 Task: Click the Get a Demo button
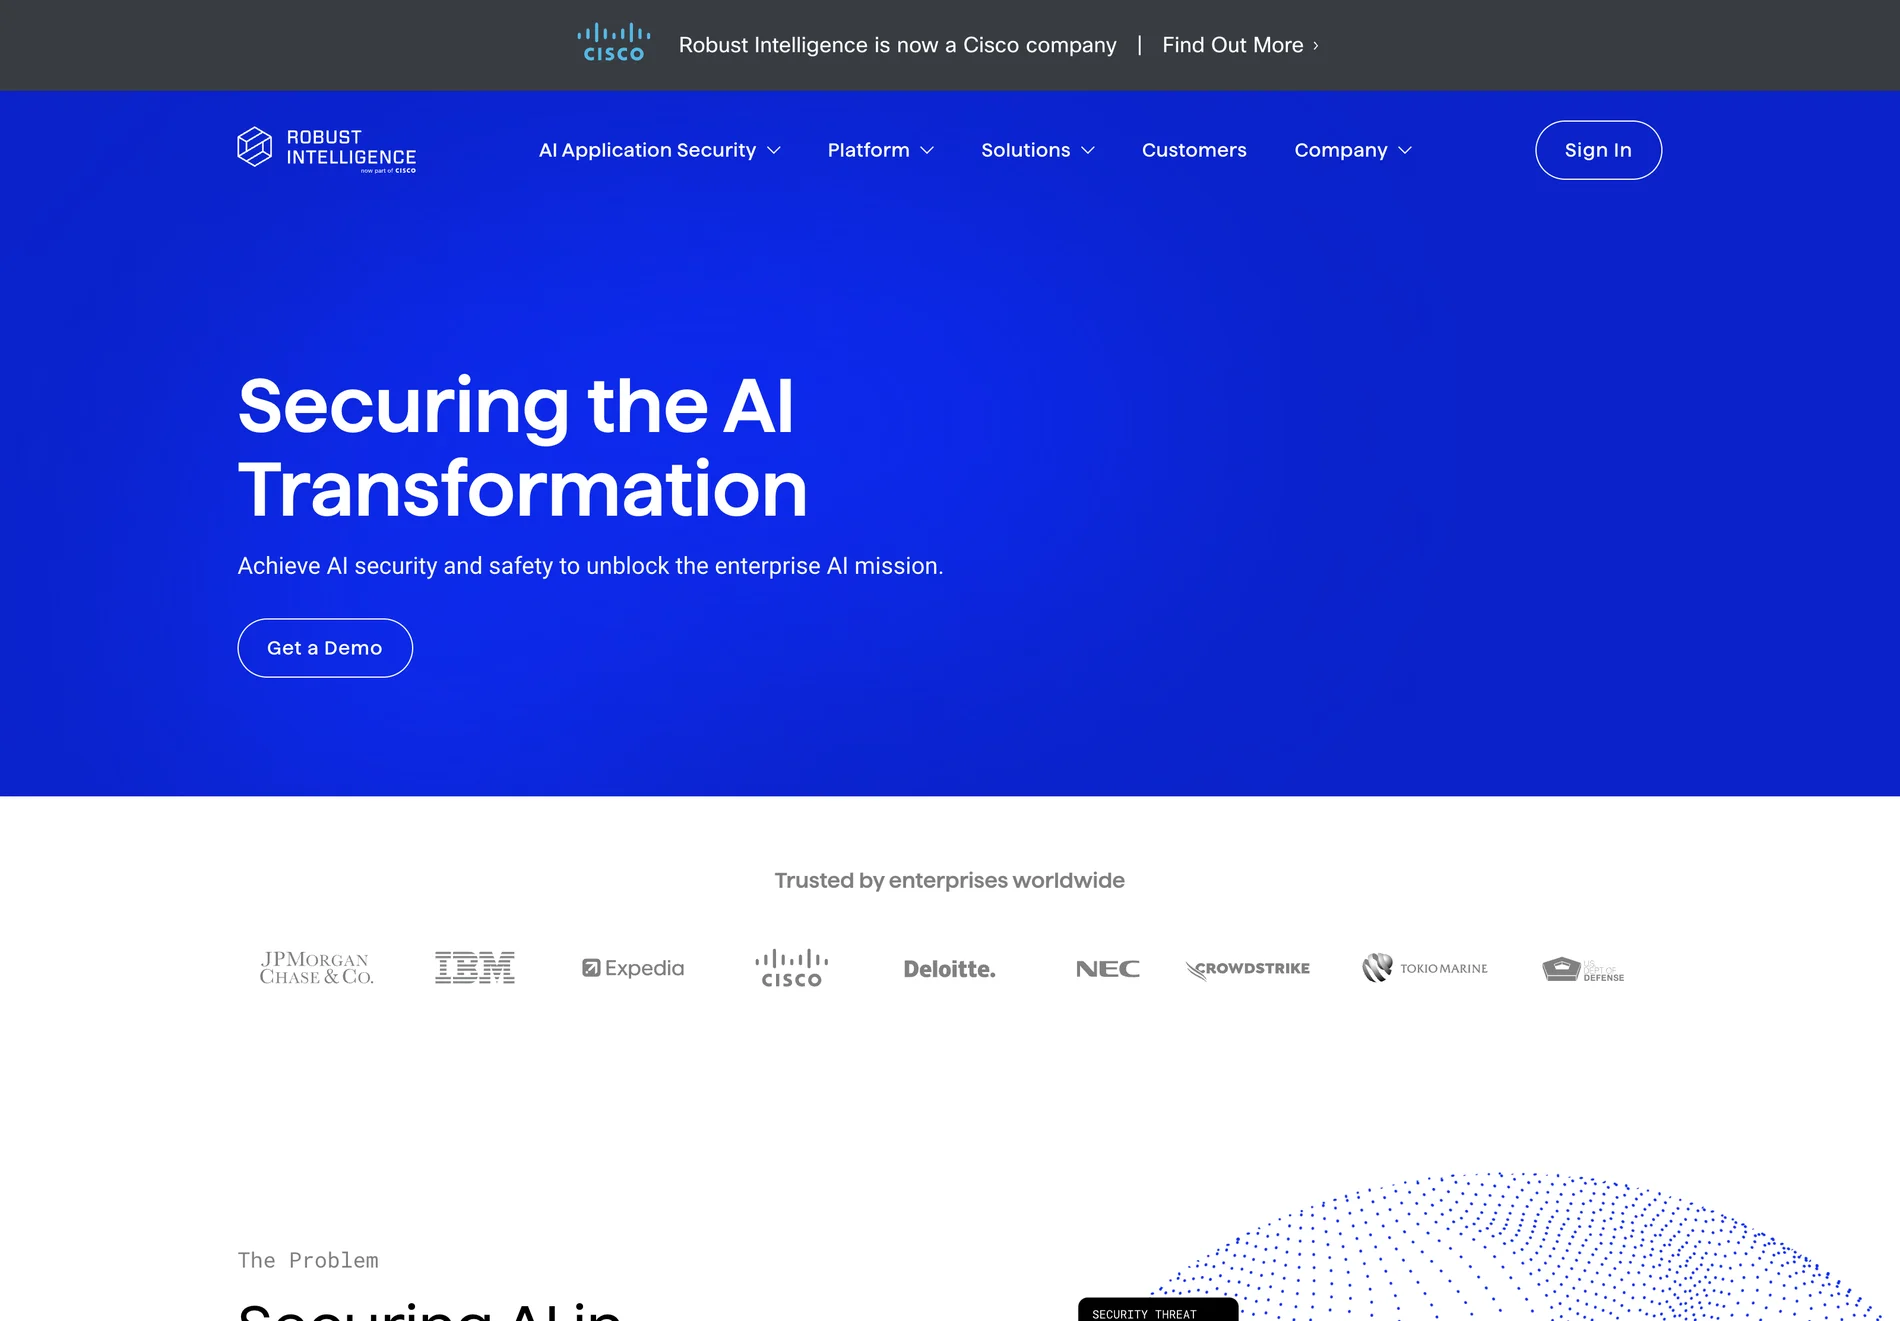pyautogui.click(x=325, y=648)
